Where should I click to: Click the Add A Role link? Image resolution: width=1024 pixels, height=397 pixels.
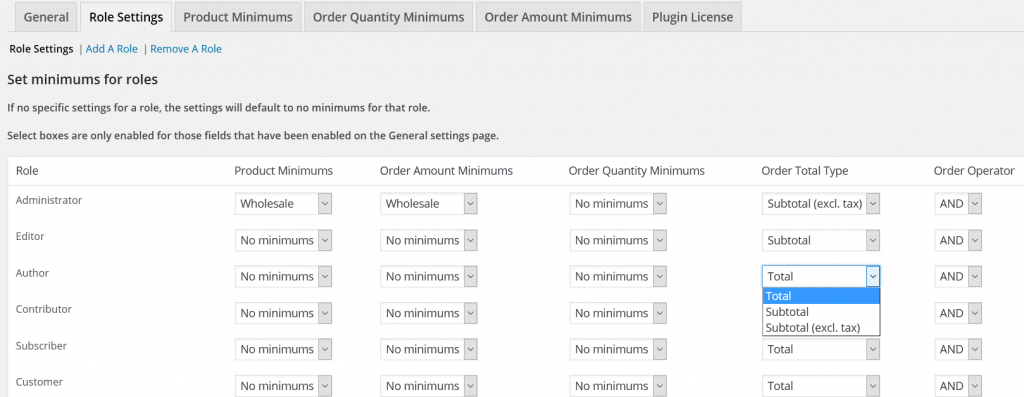[x=112, y=49]
